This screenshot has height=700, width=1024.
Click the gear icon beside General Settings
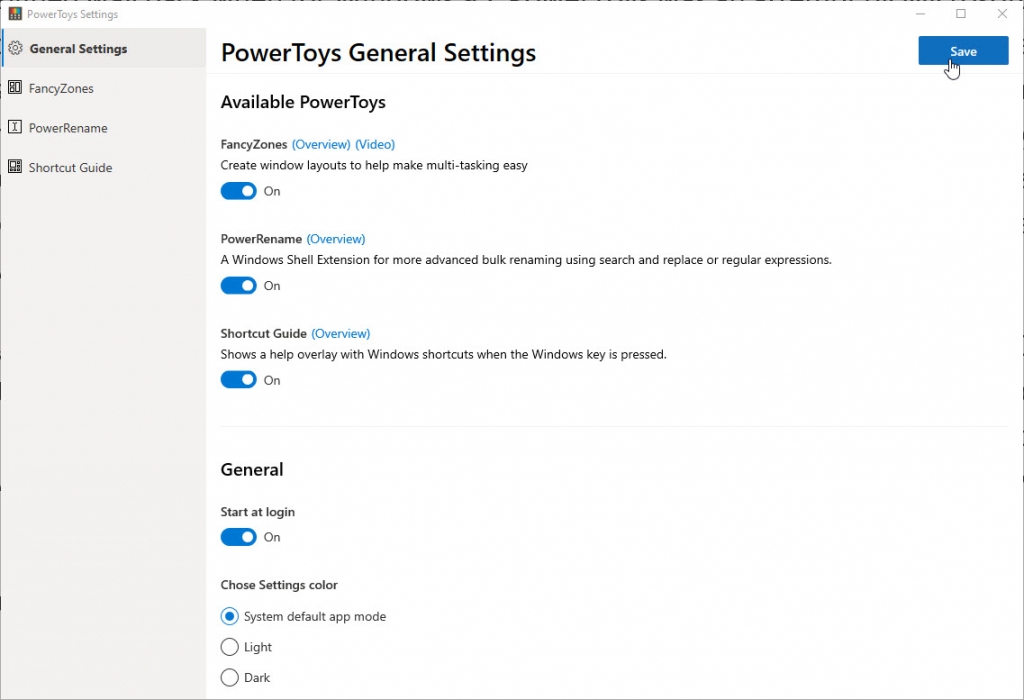point(17,48)
